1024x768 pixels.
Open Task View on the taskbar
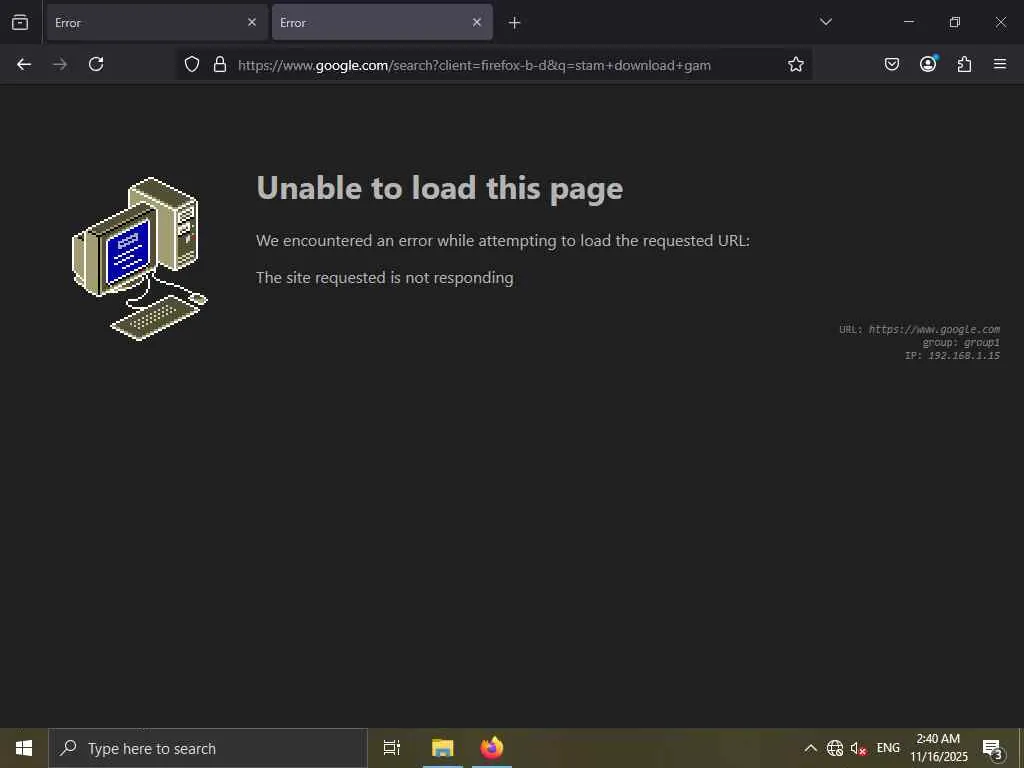pyautogui.click(x=392, y=748)
